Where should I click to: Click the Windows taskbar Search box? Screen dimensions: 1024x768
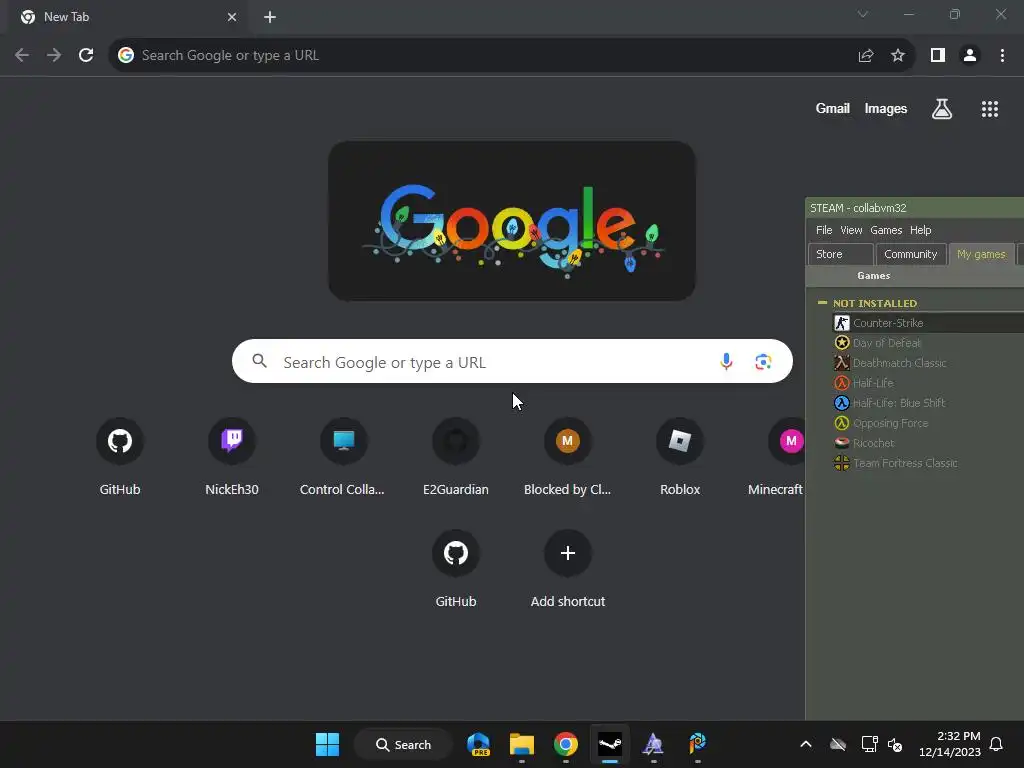point(404,744)
